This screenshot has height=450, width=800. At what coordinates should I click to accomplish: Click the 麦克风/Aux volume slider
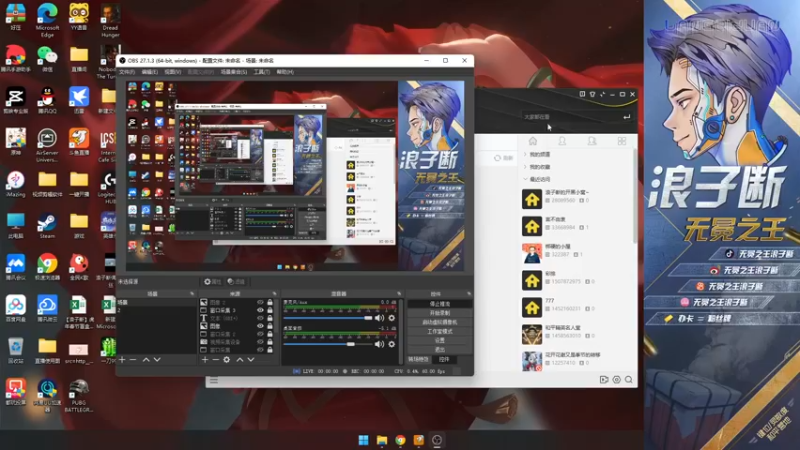tap(328, 318)
